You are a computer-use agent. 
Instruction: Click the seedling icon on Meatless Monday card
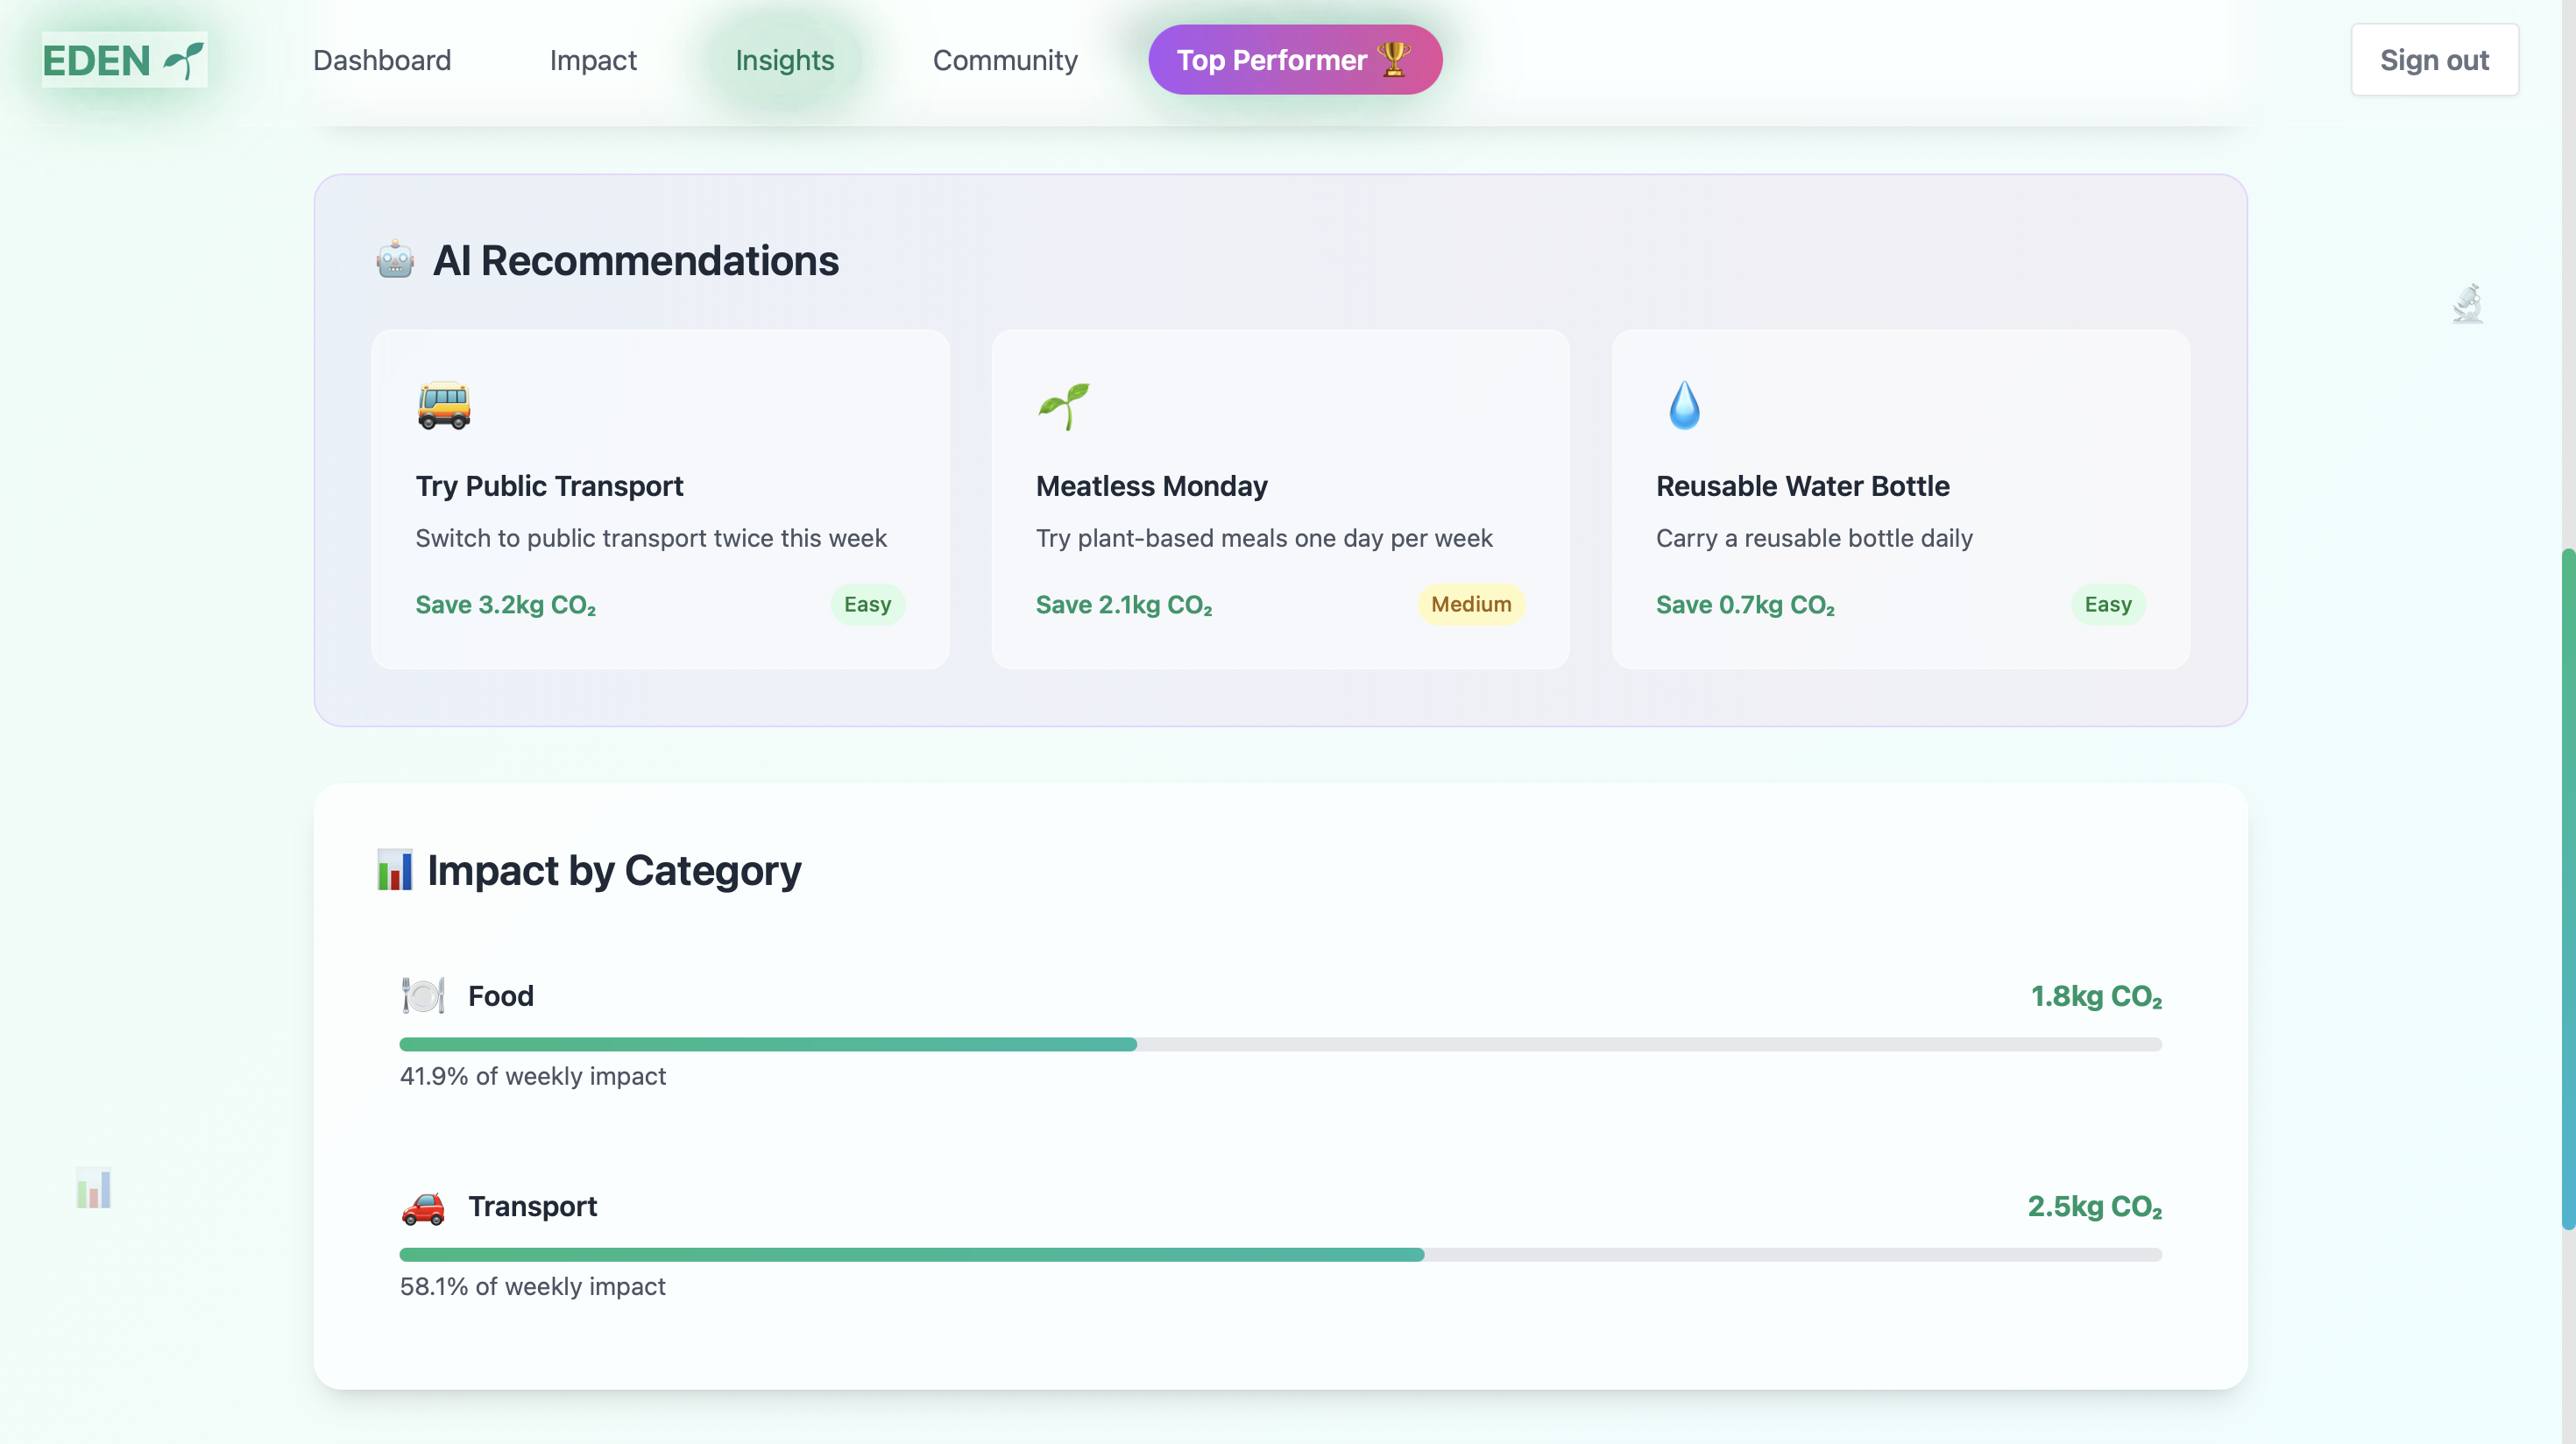[x=1063, y=405]
